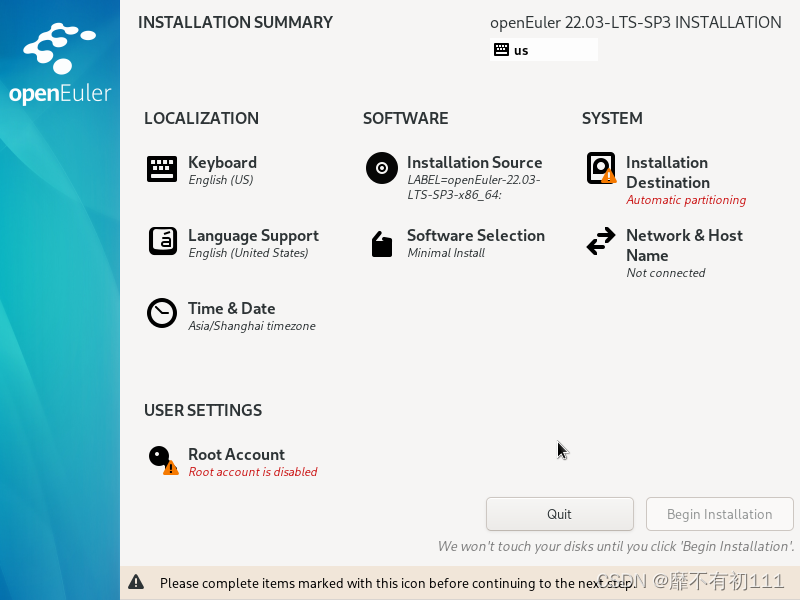This screenshot has height=600, width=800.
Task: Click 'English (United States)' language text
Action: point(248,253)
